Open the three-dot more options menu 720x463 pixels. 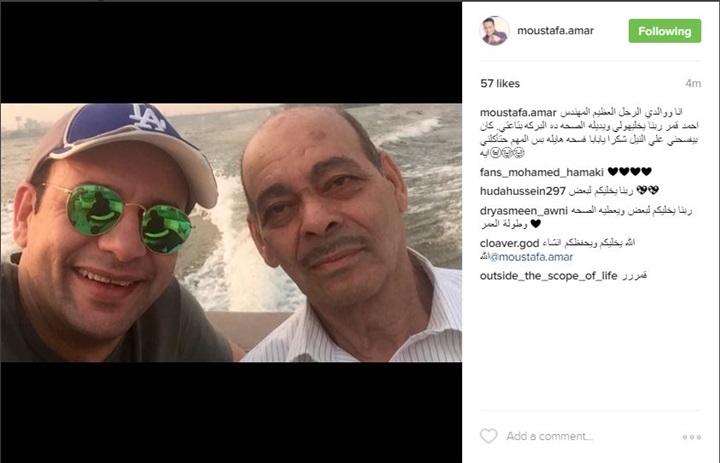[692, 437]
